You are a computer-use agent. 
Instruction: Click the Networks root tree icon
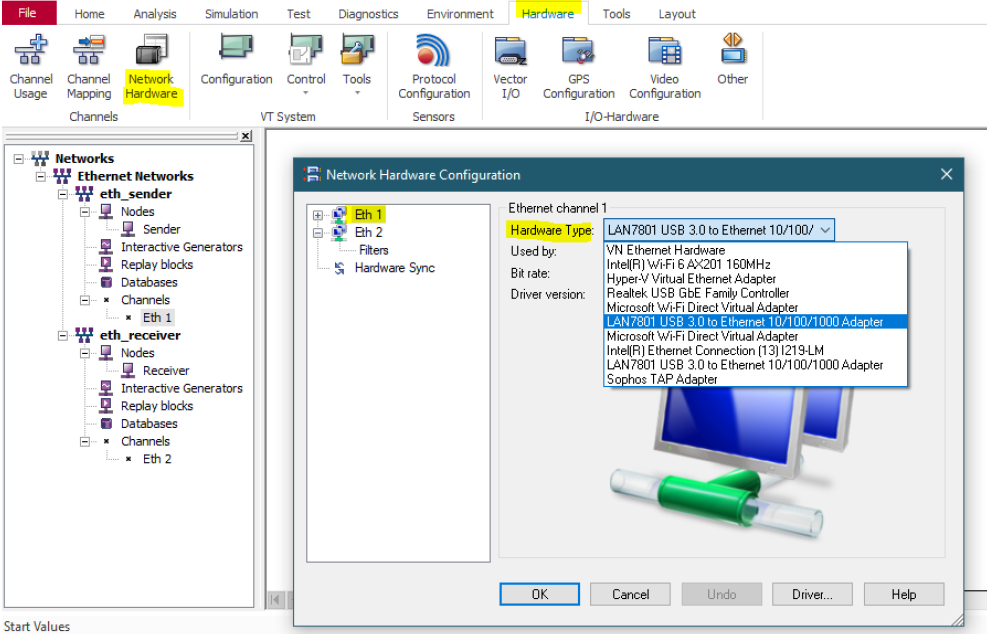(40, 158)
